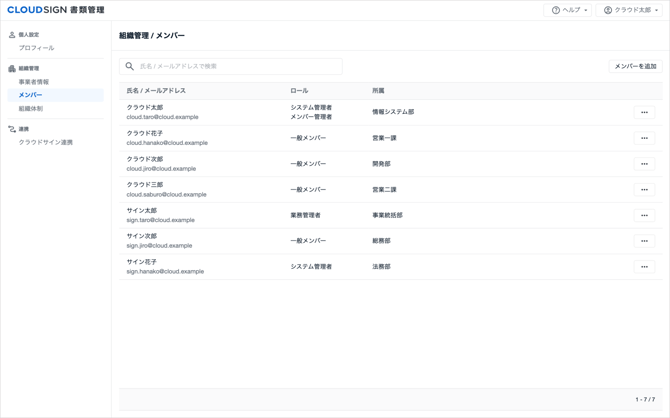Click email sign.taro@cloud.example
The width and height of the screenshot is (670, 418).
160,220
